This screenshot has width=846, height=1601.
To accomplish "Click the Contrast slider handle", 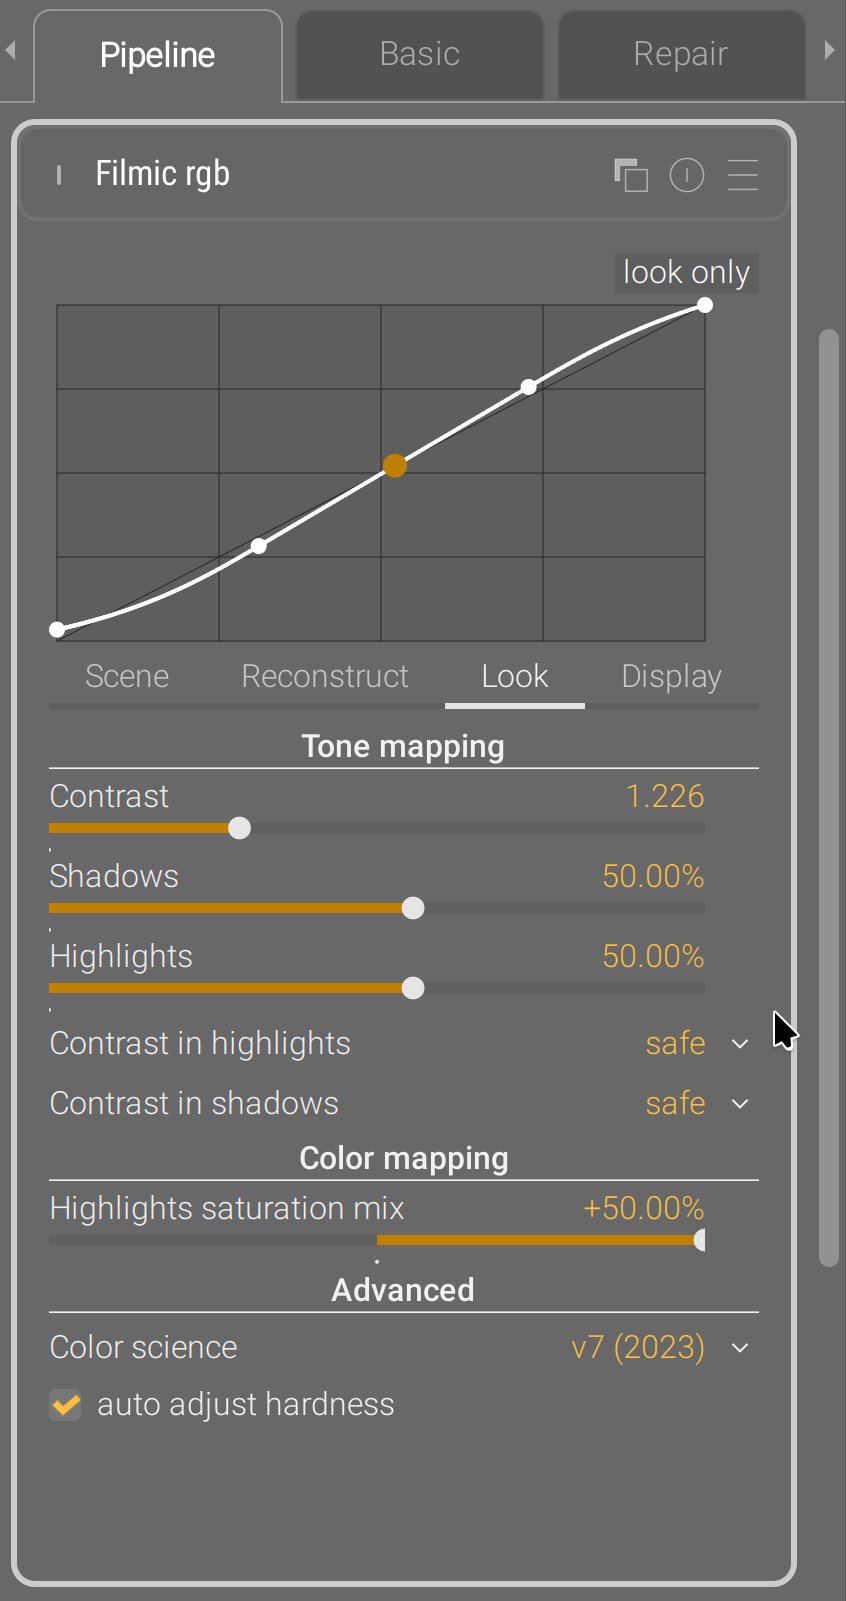I will pos(239,828).
